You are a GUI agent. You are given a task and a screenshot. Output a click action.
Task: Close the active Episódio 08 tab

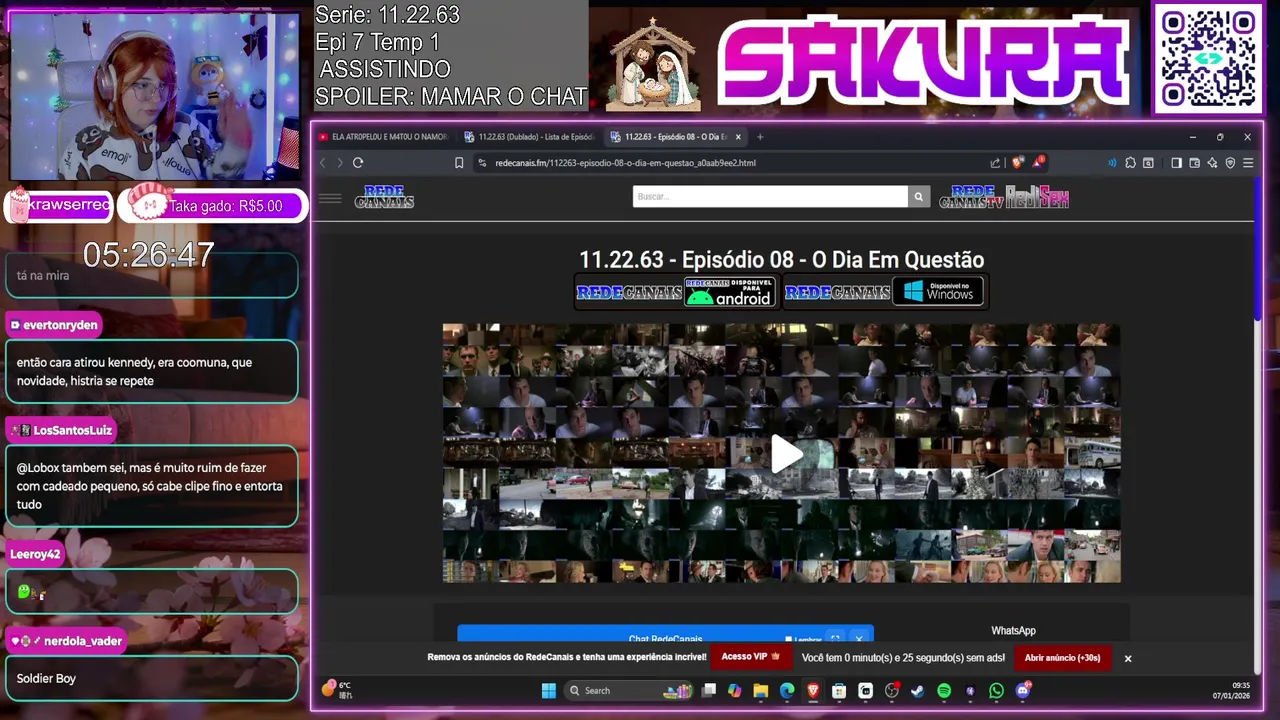[x=738, y=137]
